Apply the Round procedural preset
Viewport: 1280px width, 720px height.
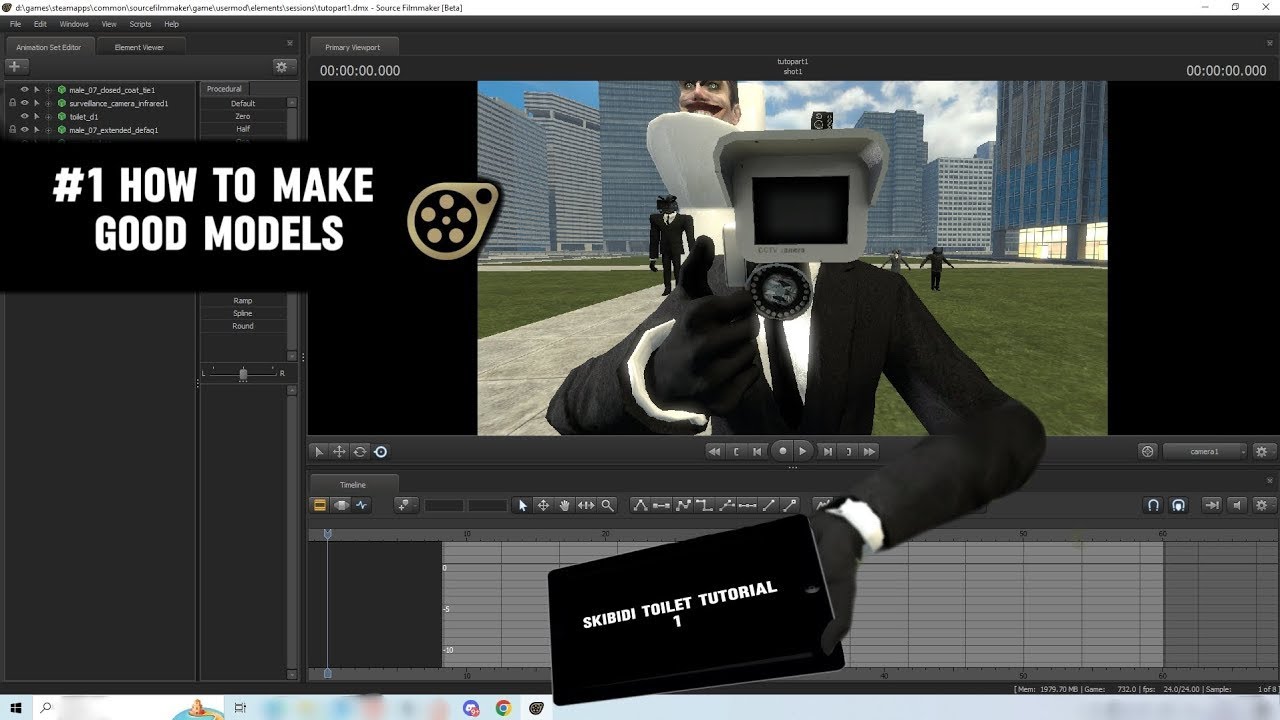[x=243, y=326]
